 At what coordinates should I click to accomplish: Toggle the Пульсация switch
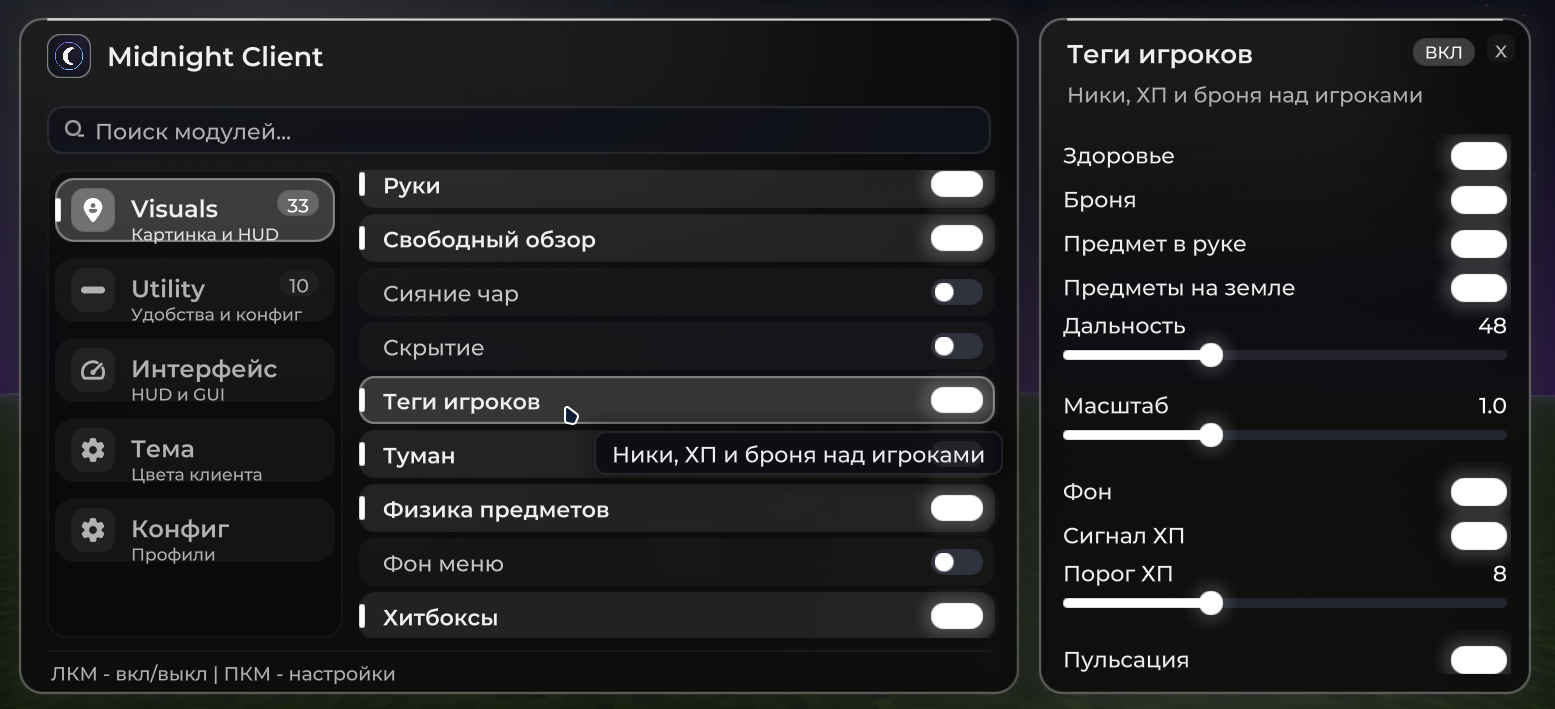point(1479,660)
